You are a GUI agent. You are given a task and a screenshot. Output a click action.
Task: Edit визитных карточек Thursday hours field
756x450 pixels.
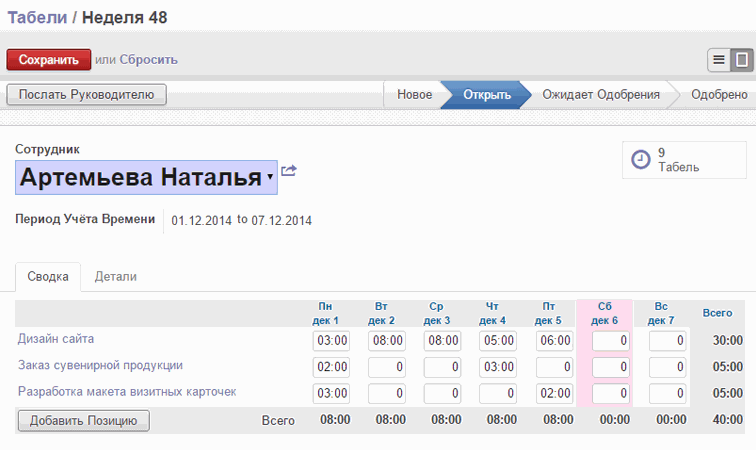click(x=498, y=394)
